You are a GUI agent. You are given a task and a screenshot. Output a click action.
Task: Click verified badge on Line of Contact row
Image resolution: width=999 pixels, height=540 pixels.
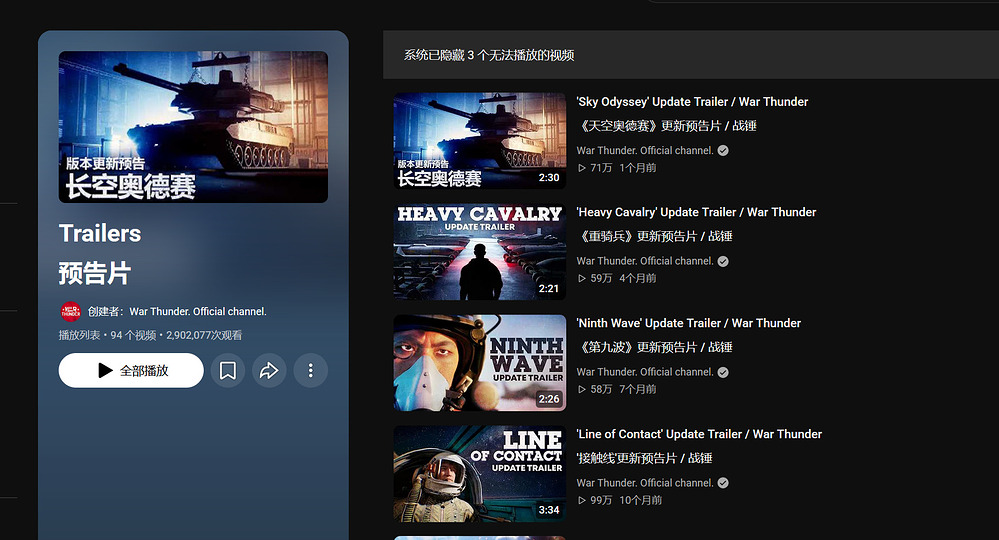(x=723, y=483)
